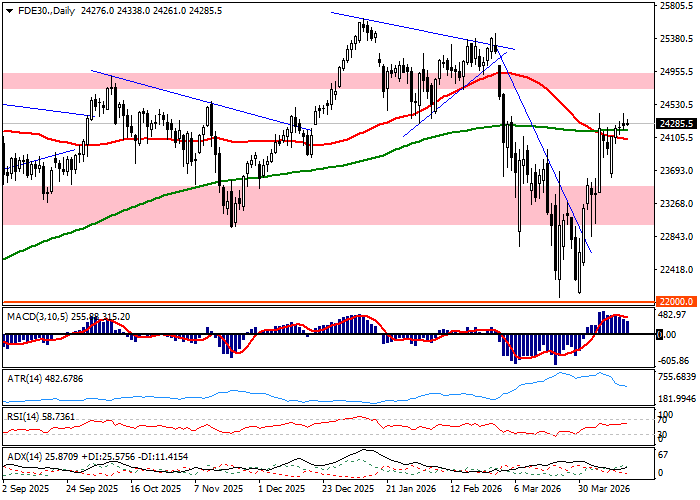Click the 12 Feb 2026 date label
This screenshot has width=700, height=500.
(x=477, y=490)
